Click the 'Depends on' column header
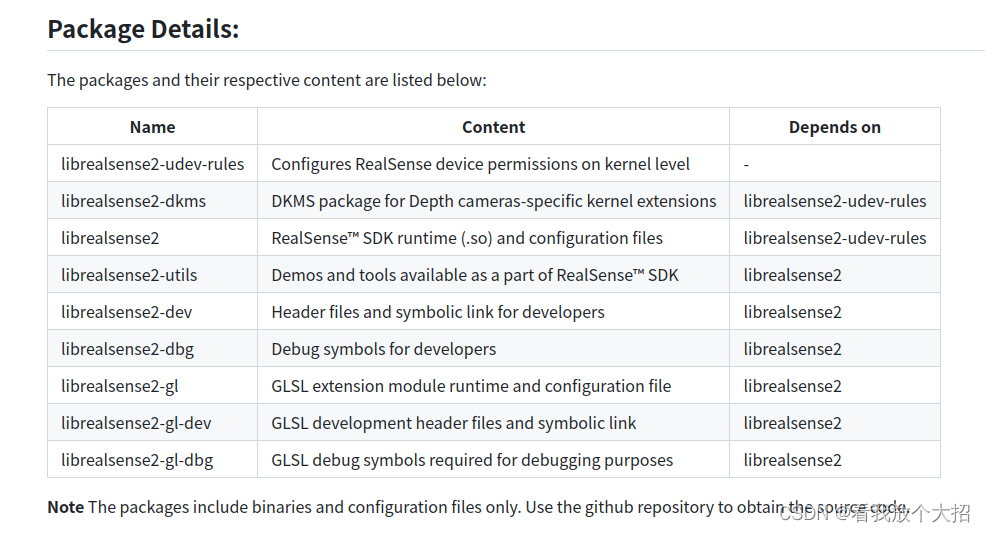985x533 pixels. coord(835,127)
